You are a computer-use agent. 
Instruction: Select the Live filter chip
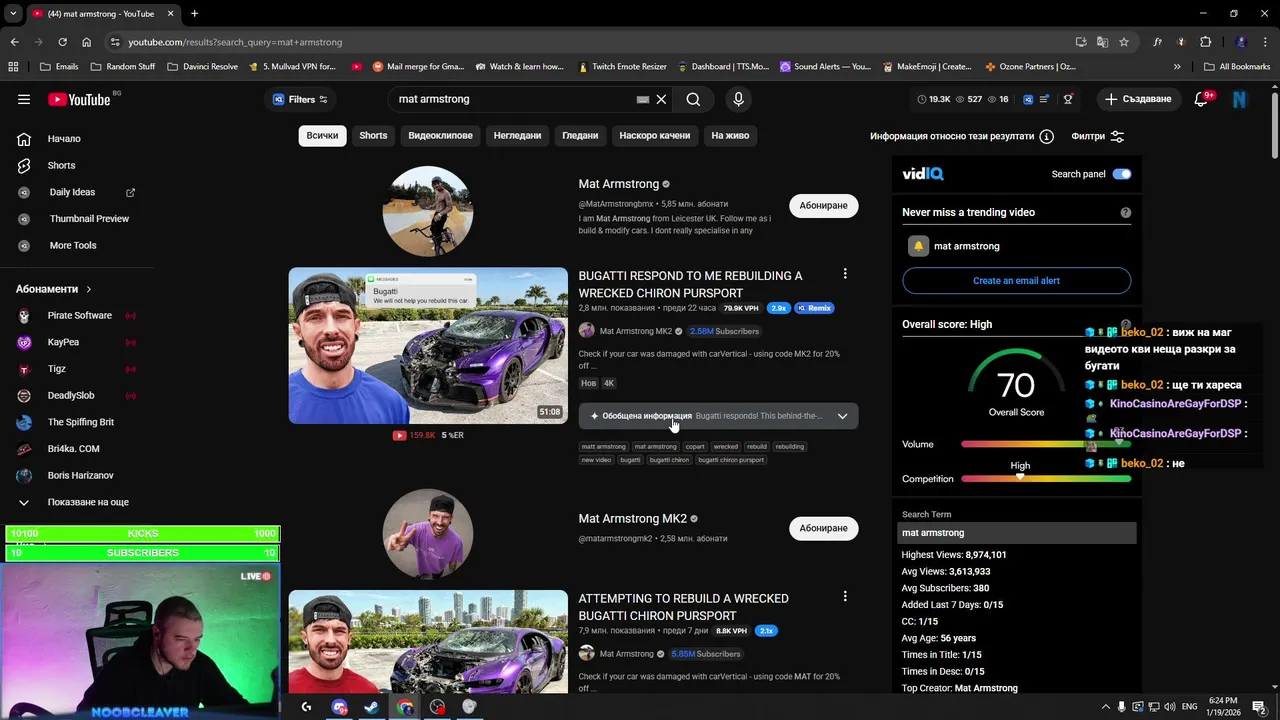[730, 135]
